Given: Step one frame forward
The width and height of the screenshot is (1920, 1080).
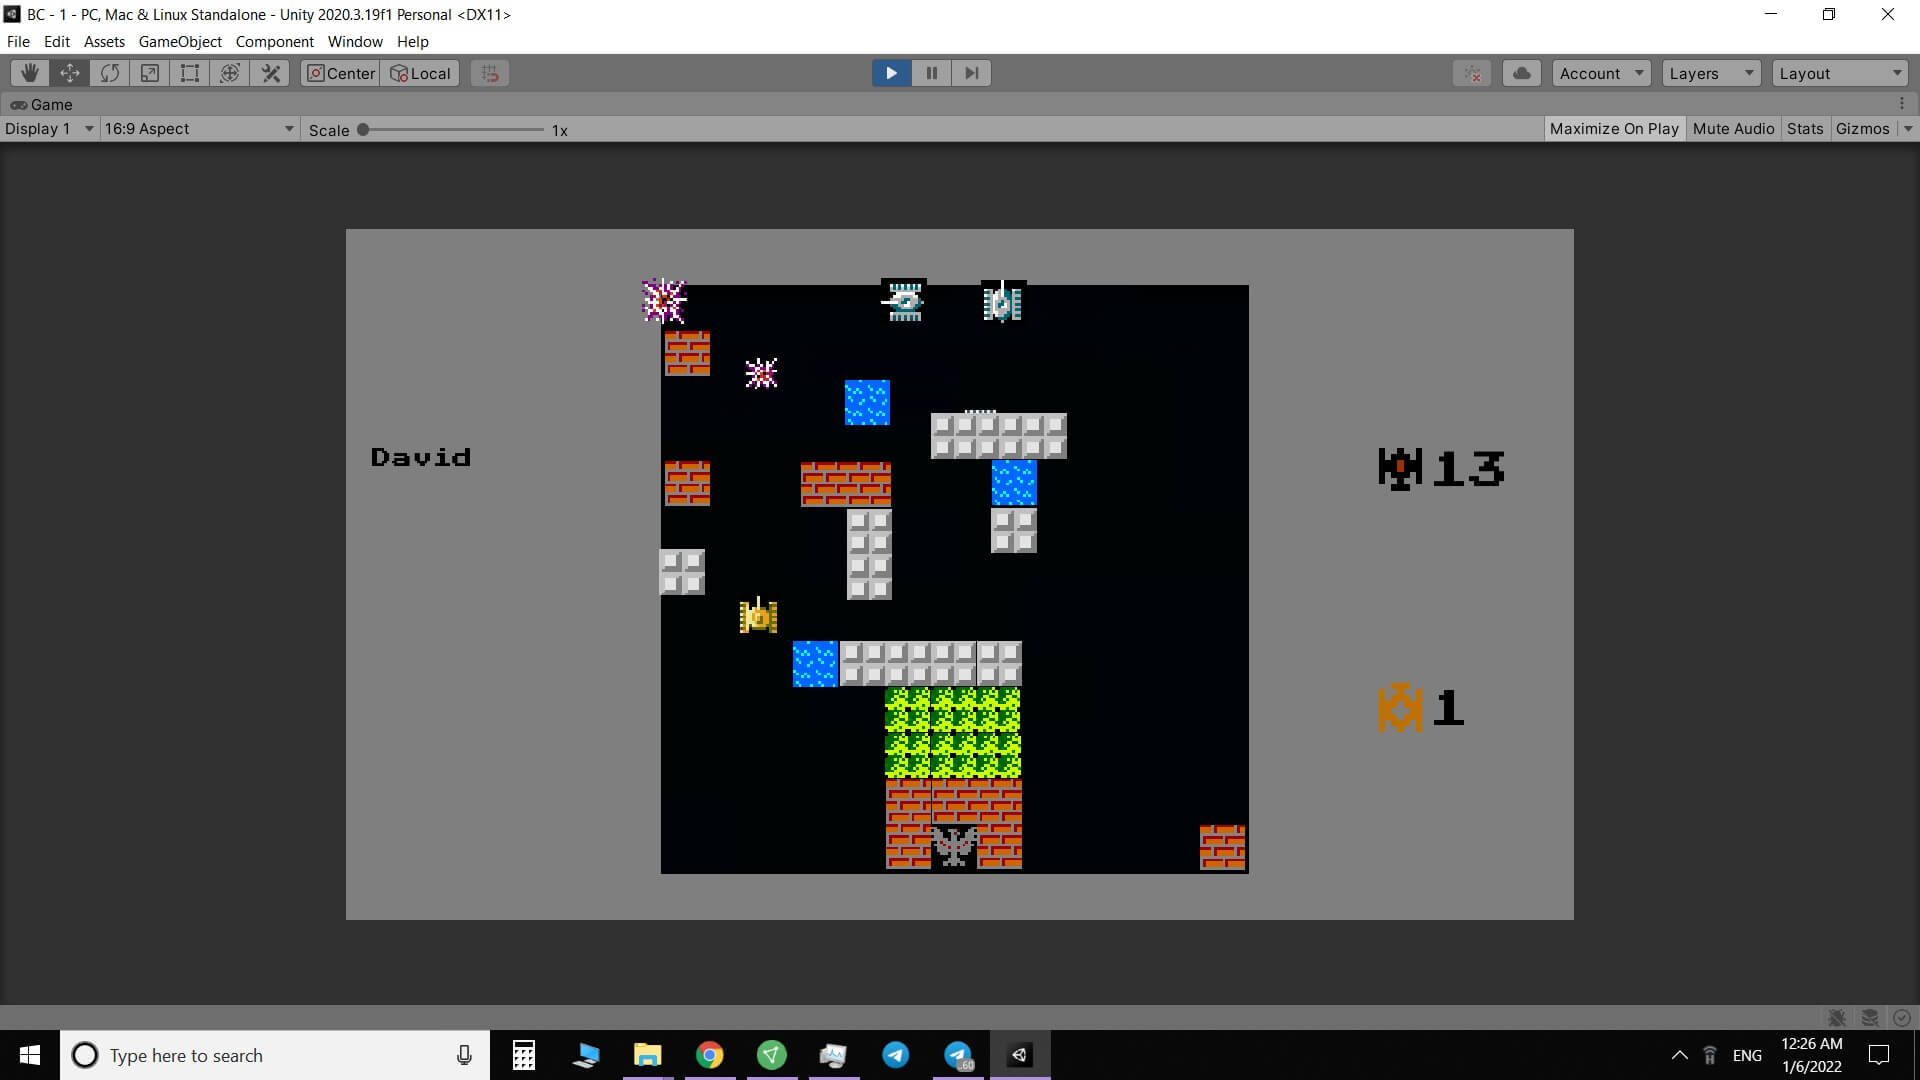Looking at the screenshot, I should [x=971, y=73].
